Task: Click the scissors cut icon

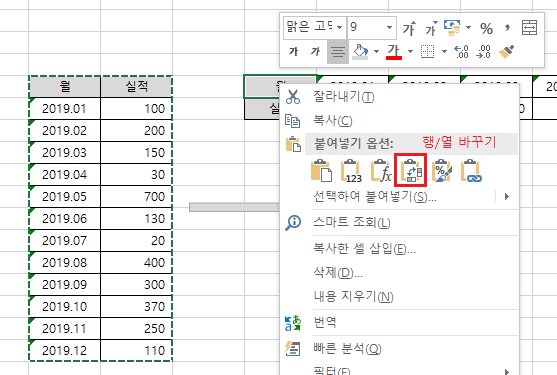Action: (x=293, y=97)
